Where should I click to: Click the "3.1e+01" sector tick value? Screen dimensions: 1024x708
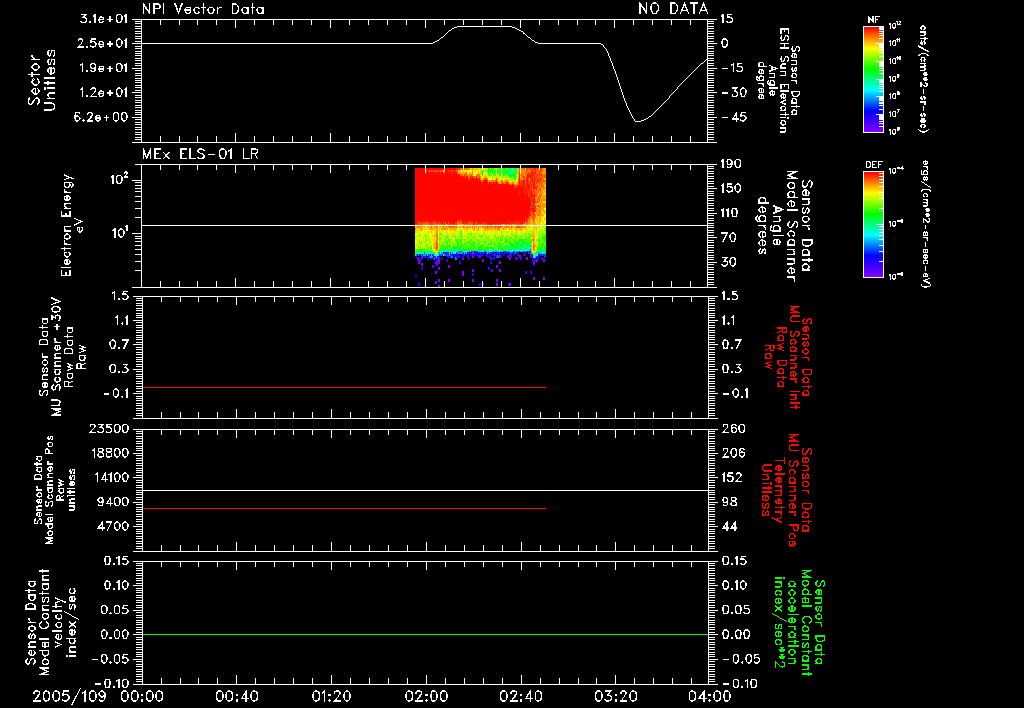point(103,19)
